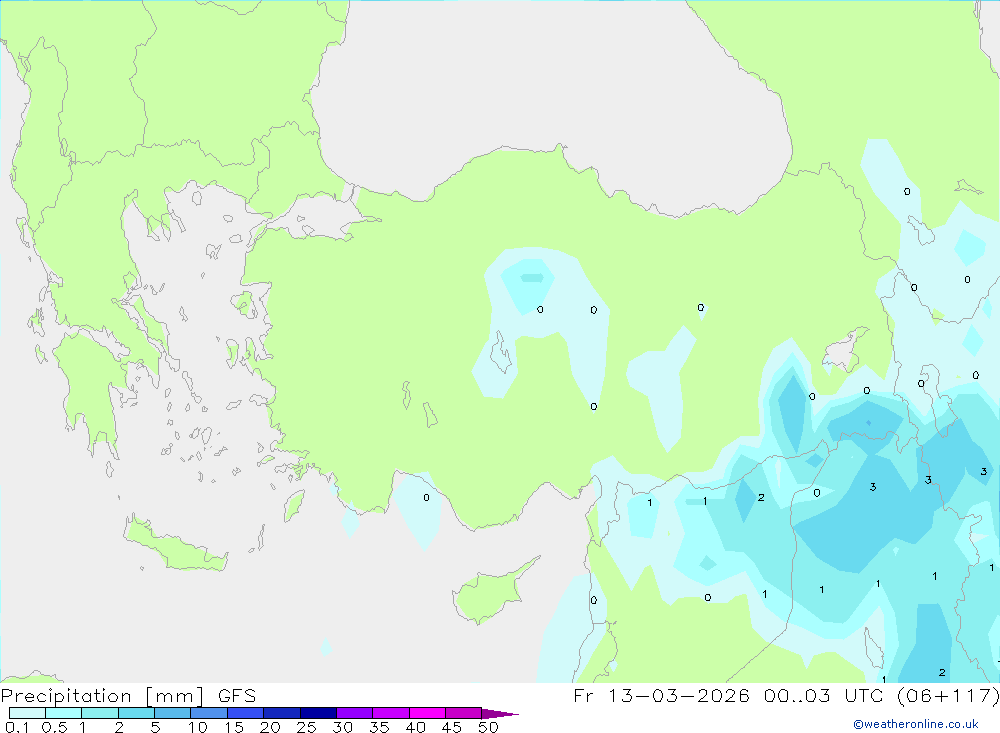This screenshot has width=1000, height=733.
Task: Click the legend value 20
Action: point(270,727)
